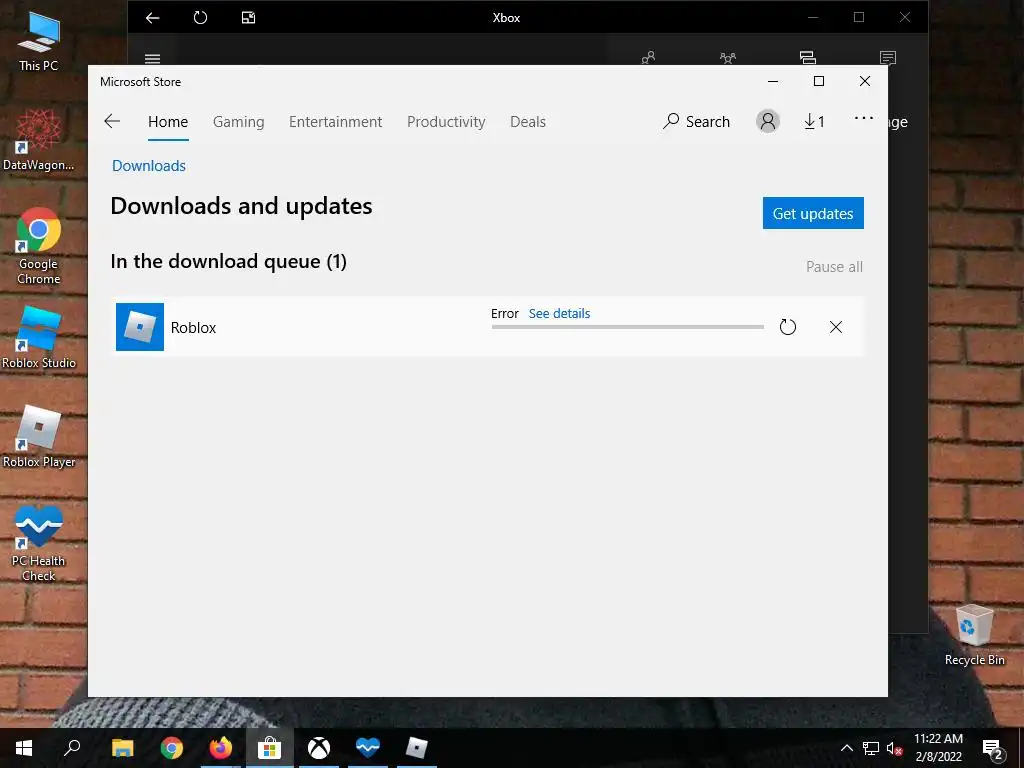
Task: Open the See more ellipsis menu
Action: point(863,118)
